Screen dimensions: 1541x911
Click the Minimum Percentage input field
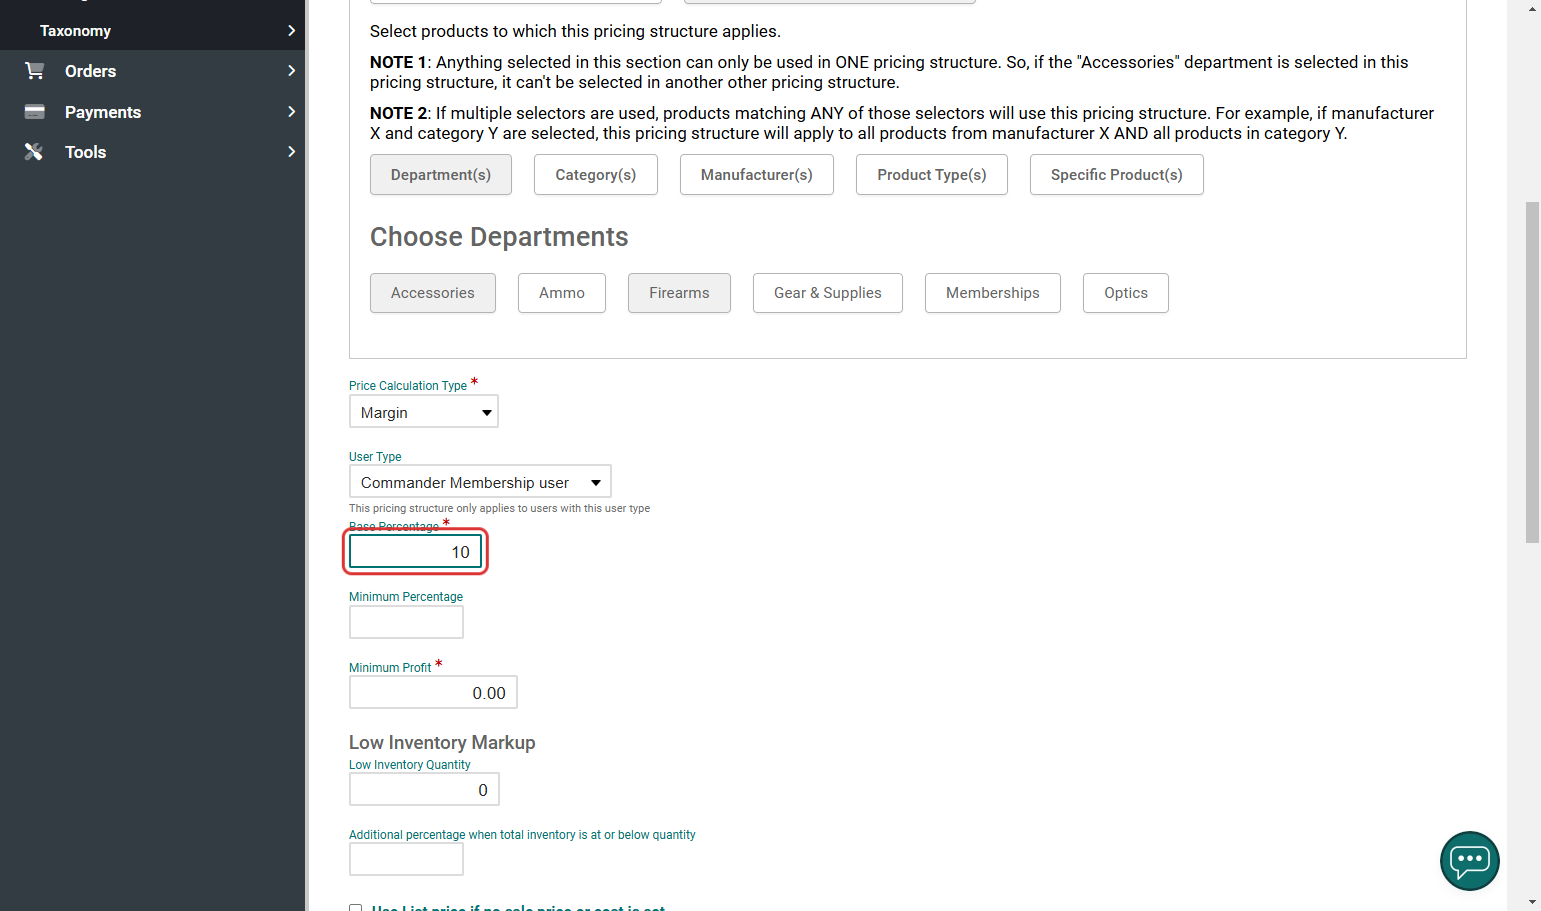pos(406,622)
